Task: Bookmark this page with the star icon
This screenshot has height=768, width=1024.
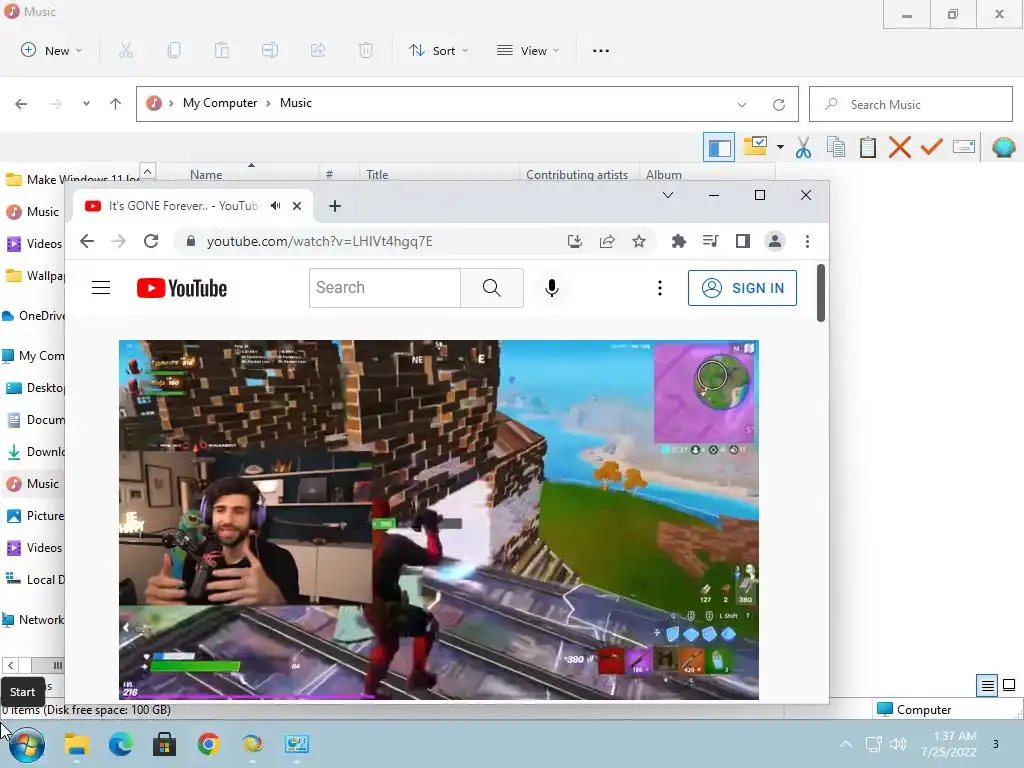Action: (x=639, y=242)
